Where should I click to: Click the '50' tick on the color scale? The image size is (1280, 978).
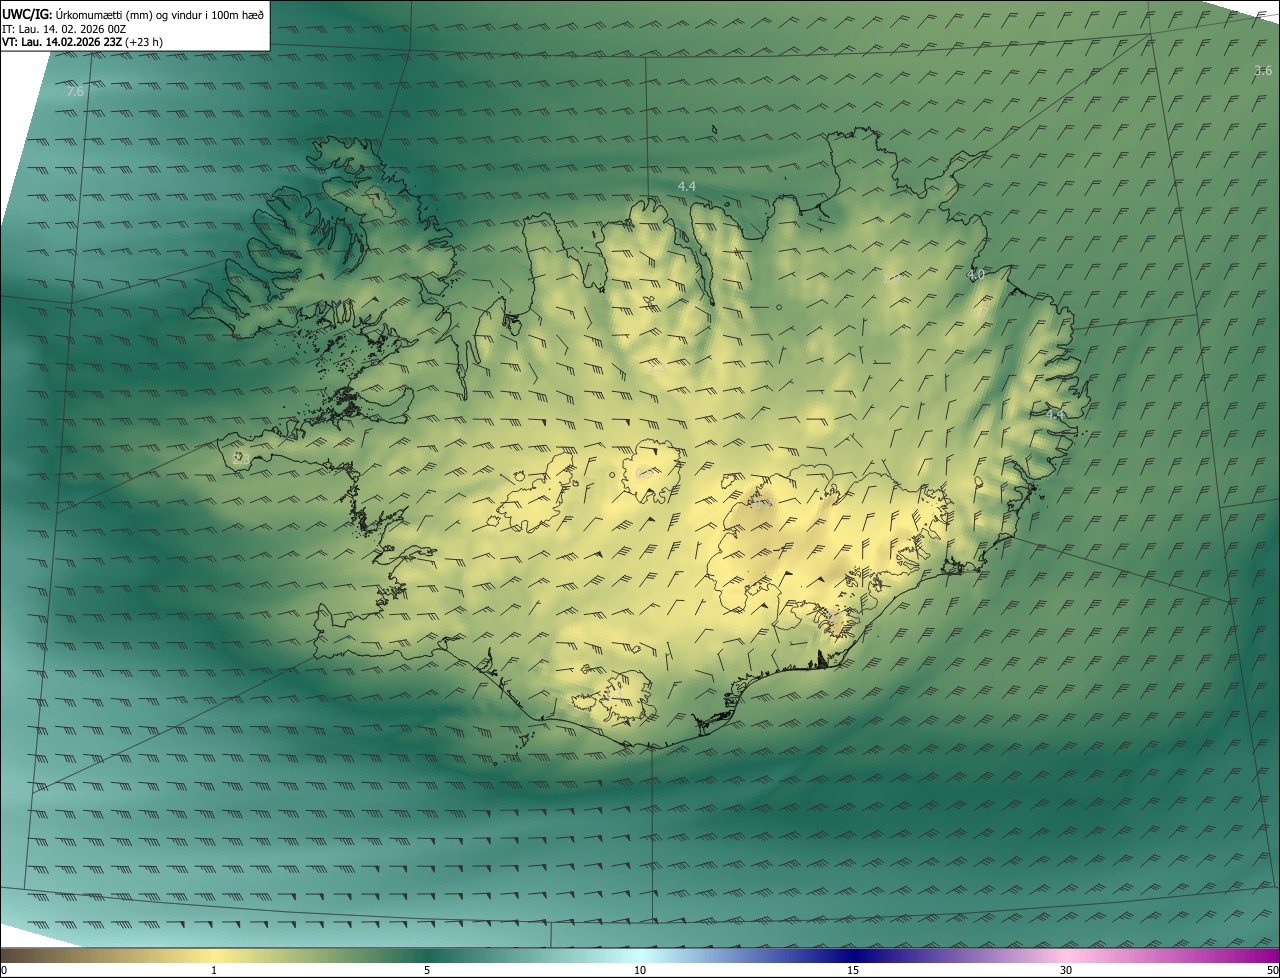(1272, 970)
